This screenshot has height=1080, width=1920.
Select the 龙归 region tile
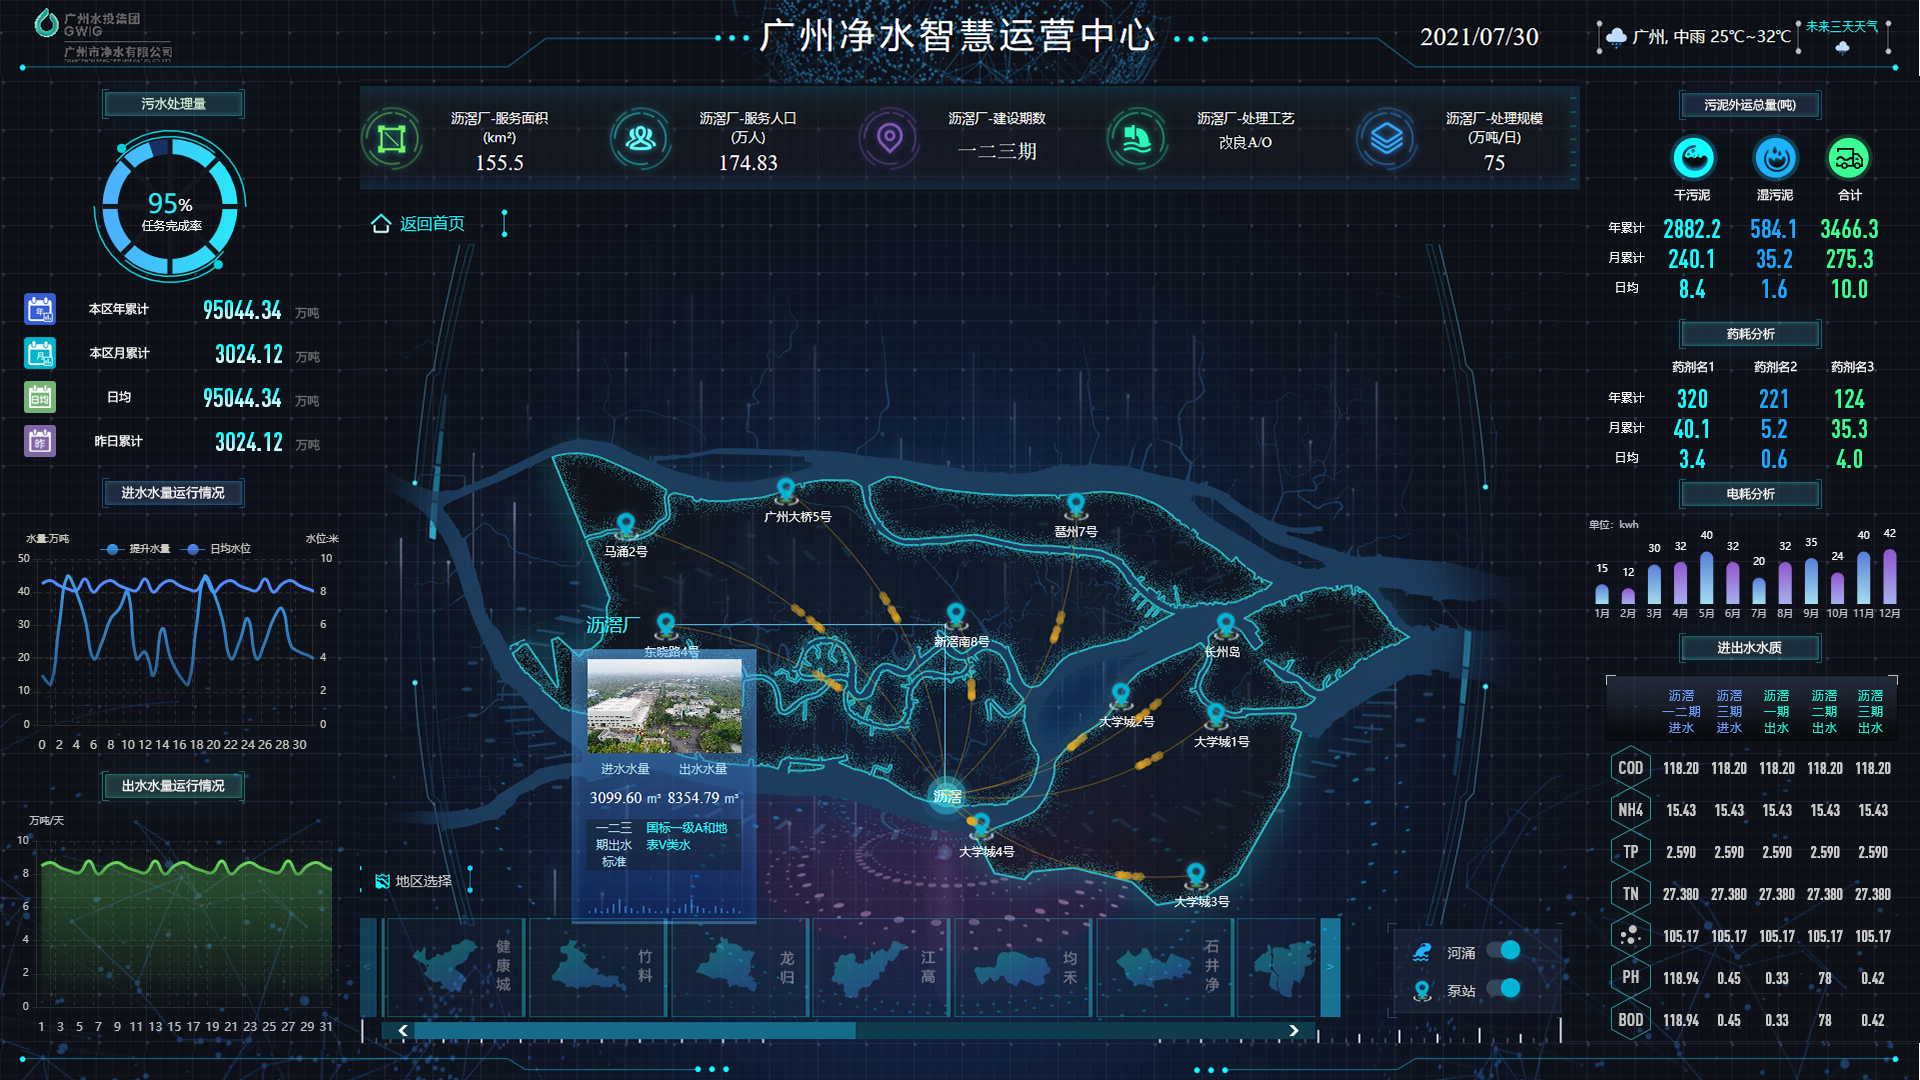coord(740,967)
